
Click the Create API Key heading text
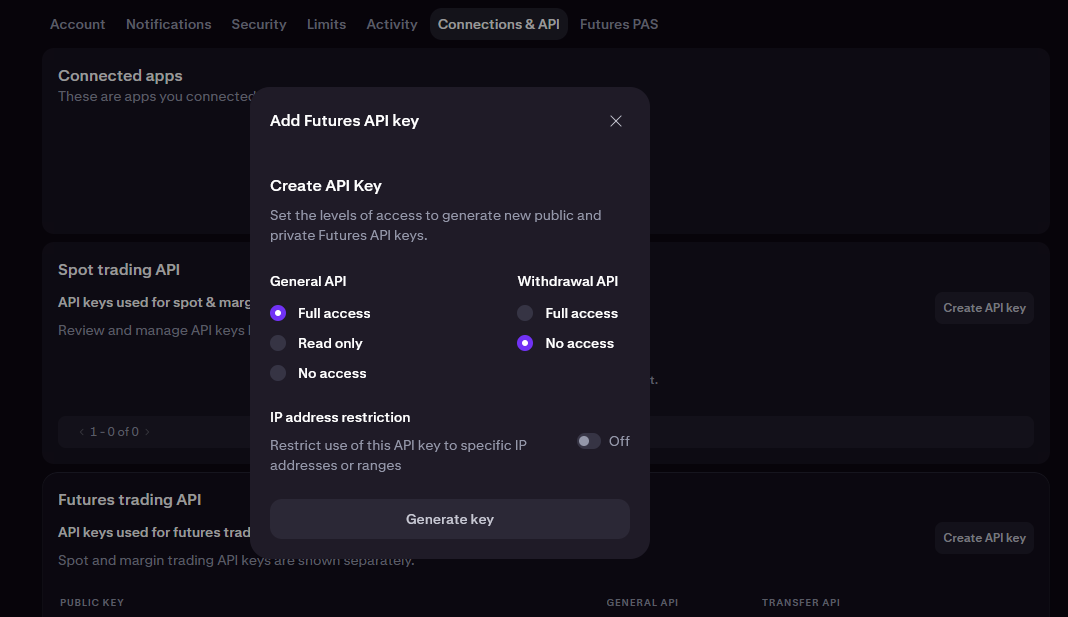click(x=326, y=186)
